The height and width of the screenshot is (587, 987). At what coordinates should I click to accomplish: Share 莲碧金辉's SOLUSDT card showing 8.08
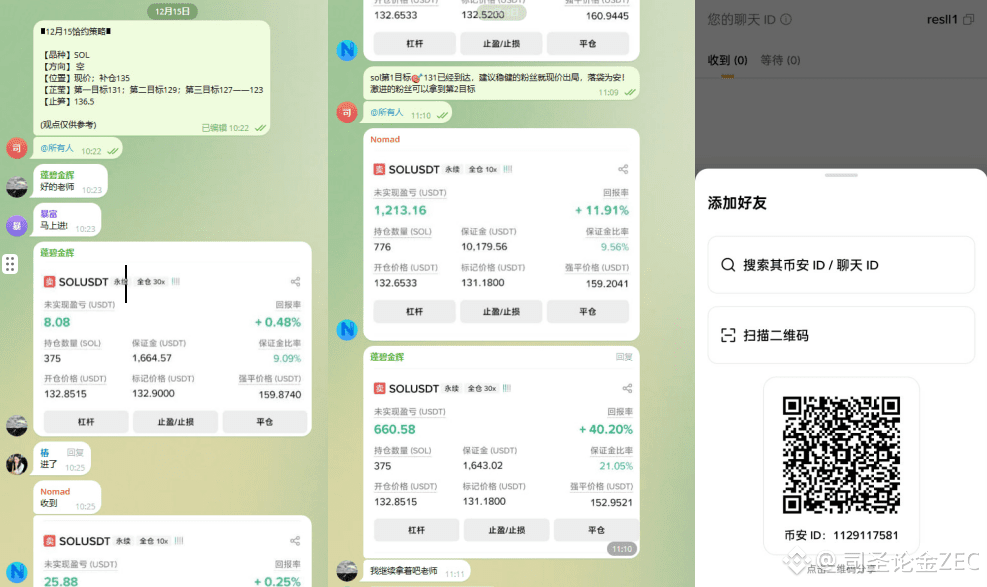point(295,282)
